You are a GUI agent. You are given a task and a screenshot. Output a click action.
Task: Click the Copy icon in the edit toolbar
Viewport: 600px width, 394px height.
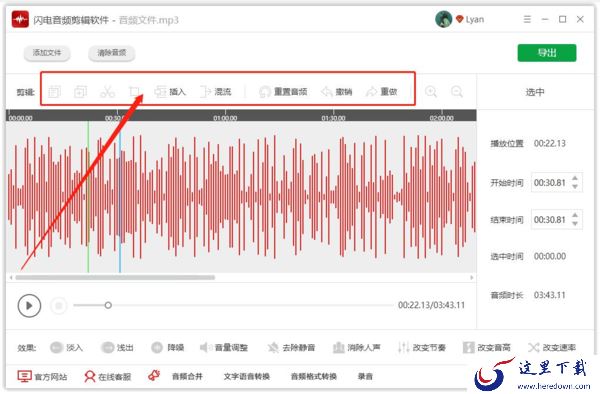(x=54, y=92)
